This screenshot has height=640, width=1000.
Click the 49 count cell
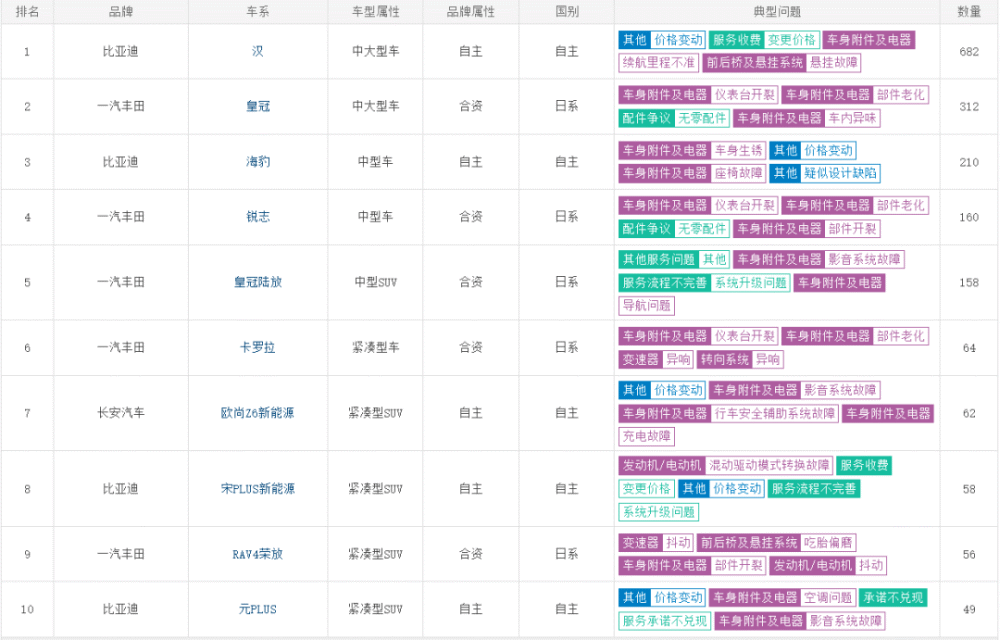969,609
